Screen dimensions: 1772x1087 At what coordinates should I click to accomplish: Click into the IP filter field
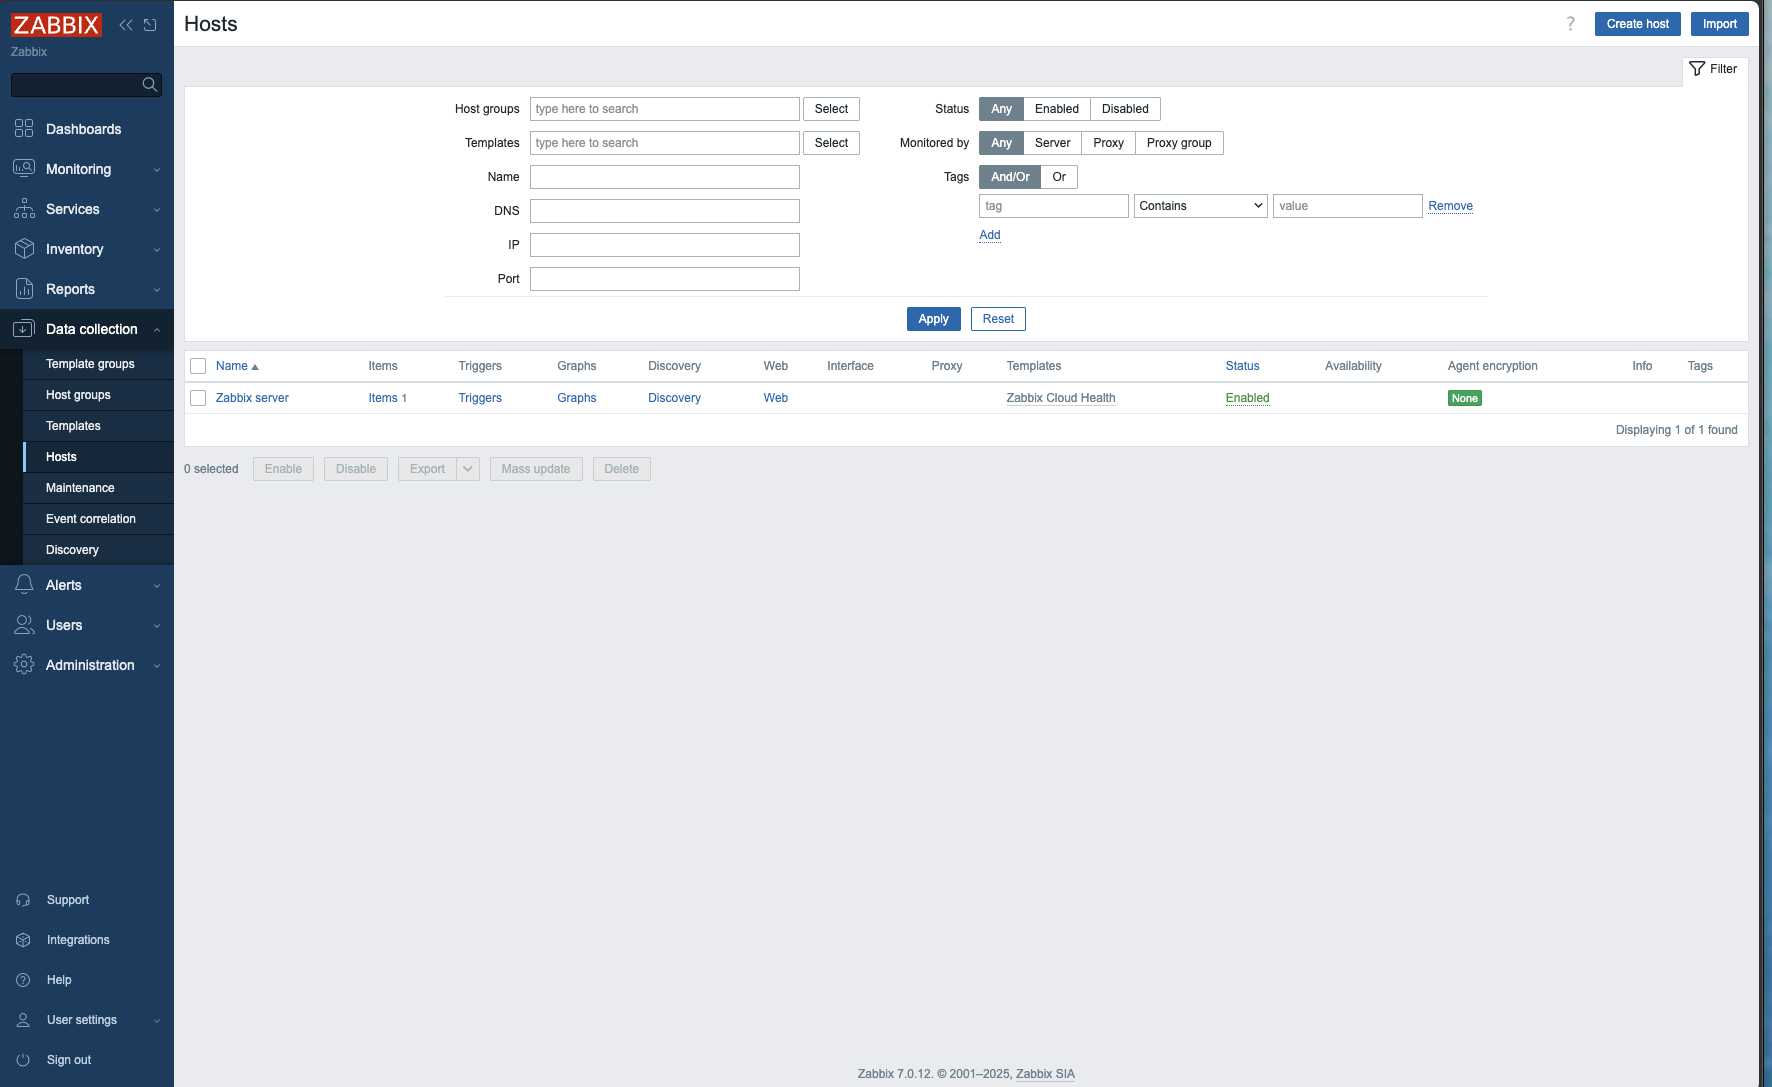click(664, 245)
